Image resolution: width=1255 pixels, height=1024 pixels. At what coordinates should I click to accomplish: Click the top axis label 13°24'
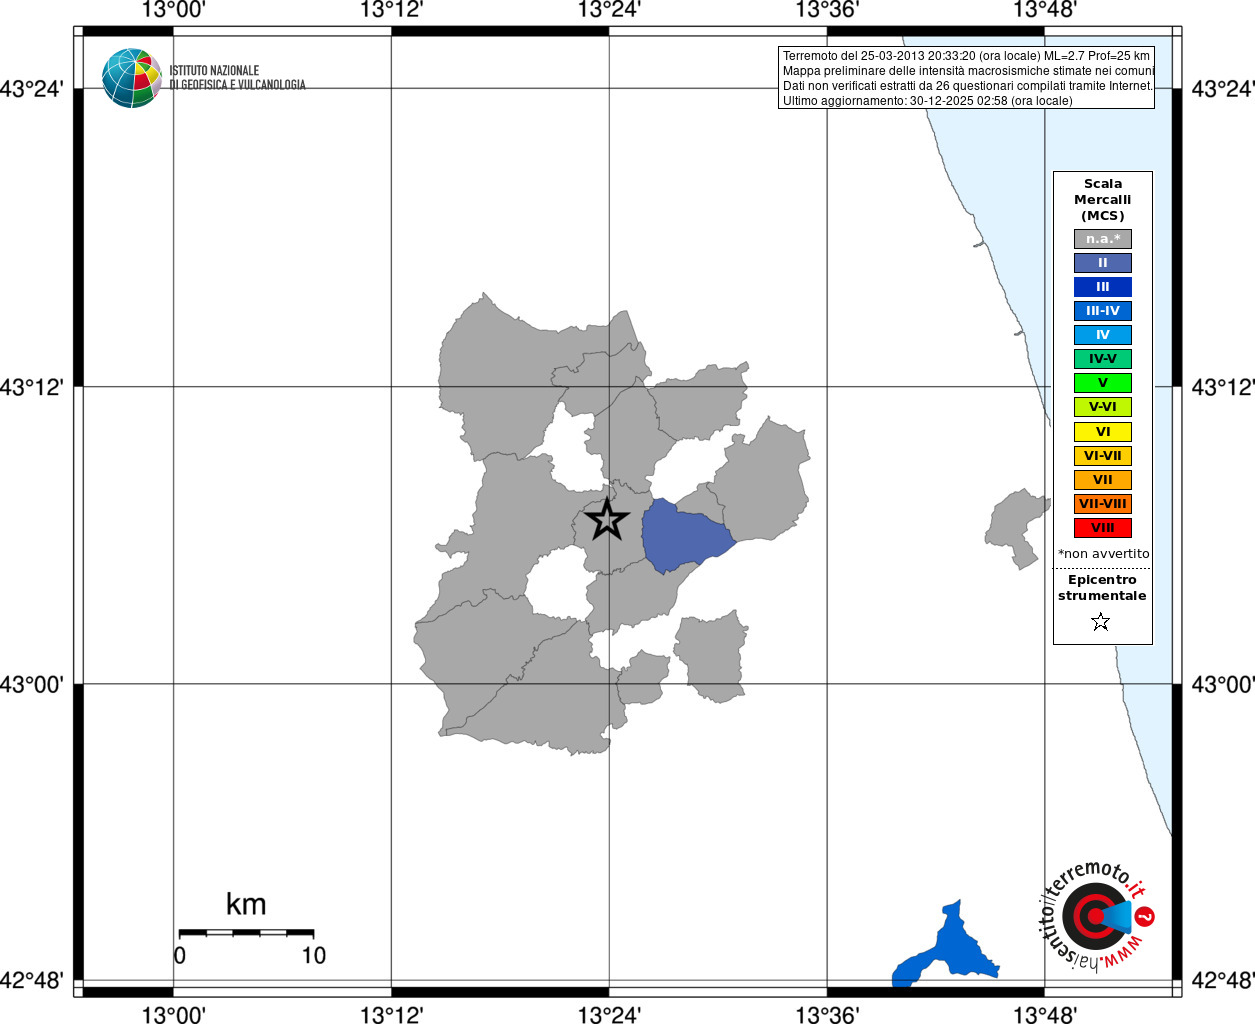[x=609, y=11]
